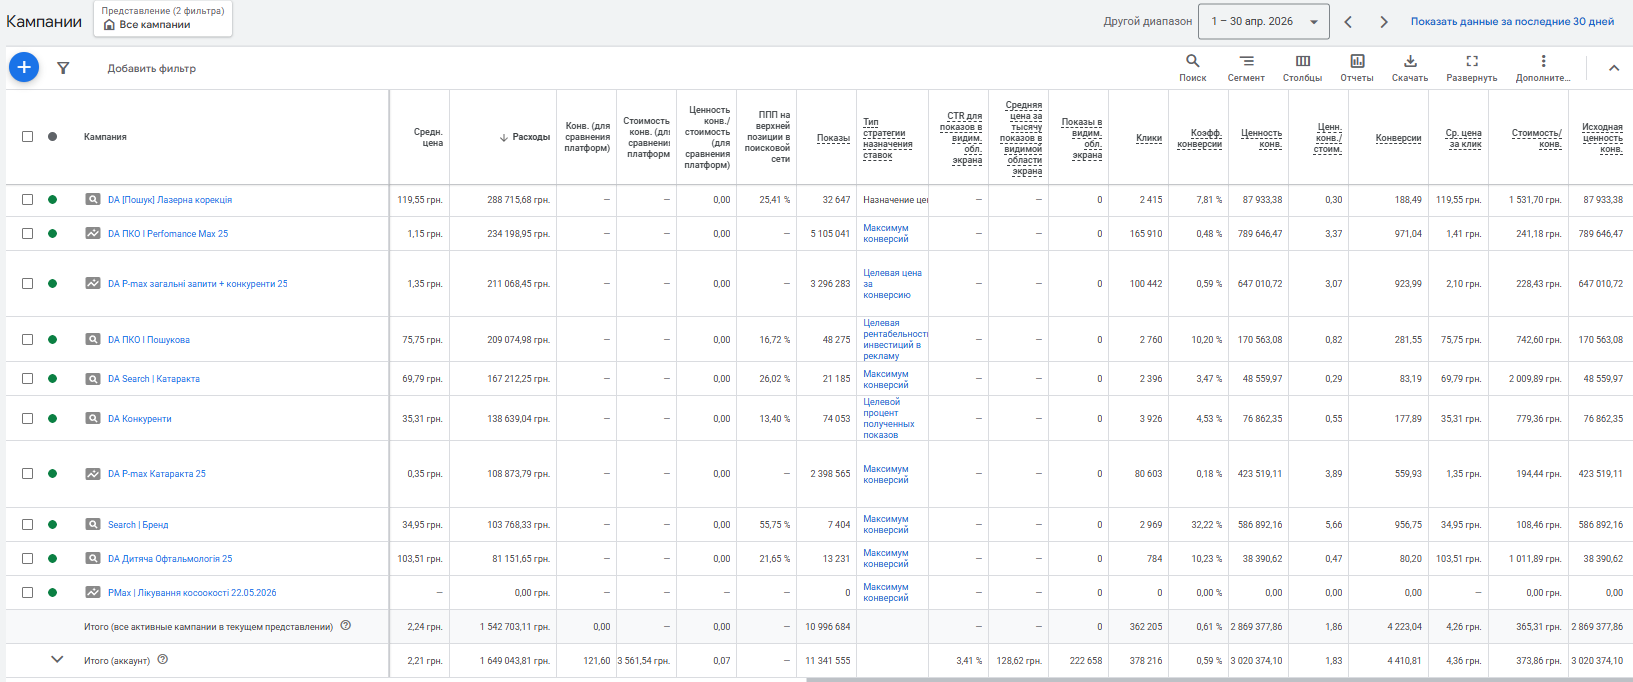The height and width of the screenshot is (682, 1633).
Task: Open Целевая цена за конверсию bid strategy
Action: pos(892,284)
